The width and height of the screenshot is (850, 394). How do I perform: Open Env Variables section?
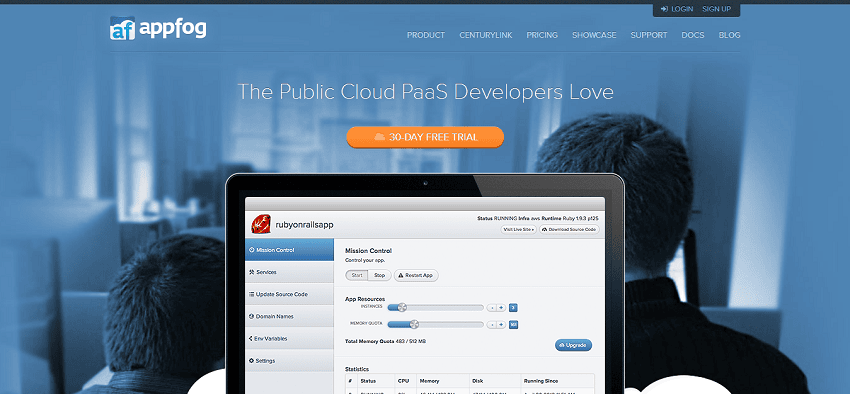289,338
